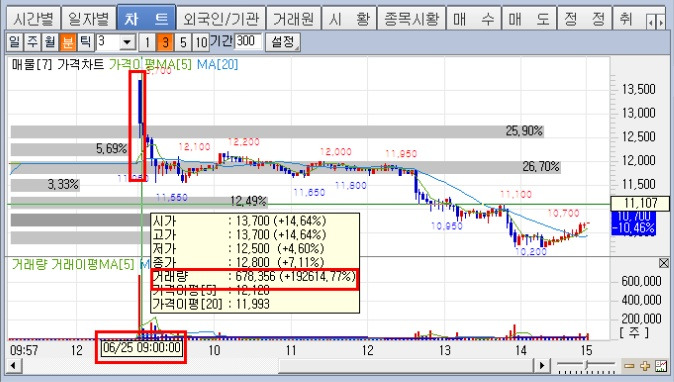Click the 기간 field showing 300
The height and width of the screenshot is (382, 674).
click(x=248, y=42)
